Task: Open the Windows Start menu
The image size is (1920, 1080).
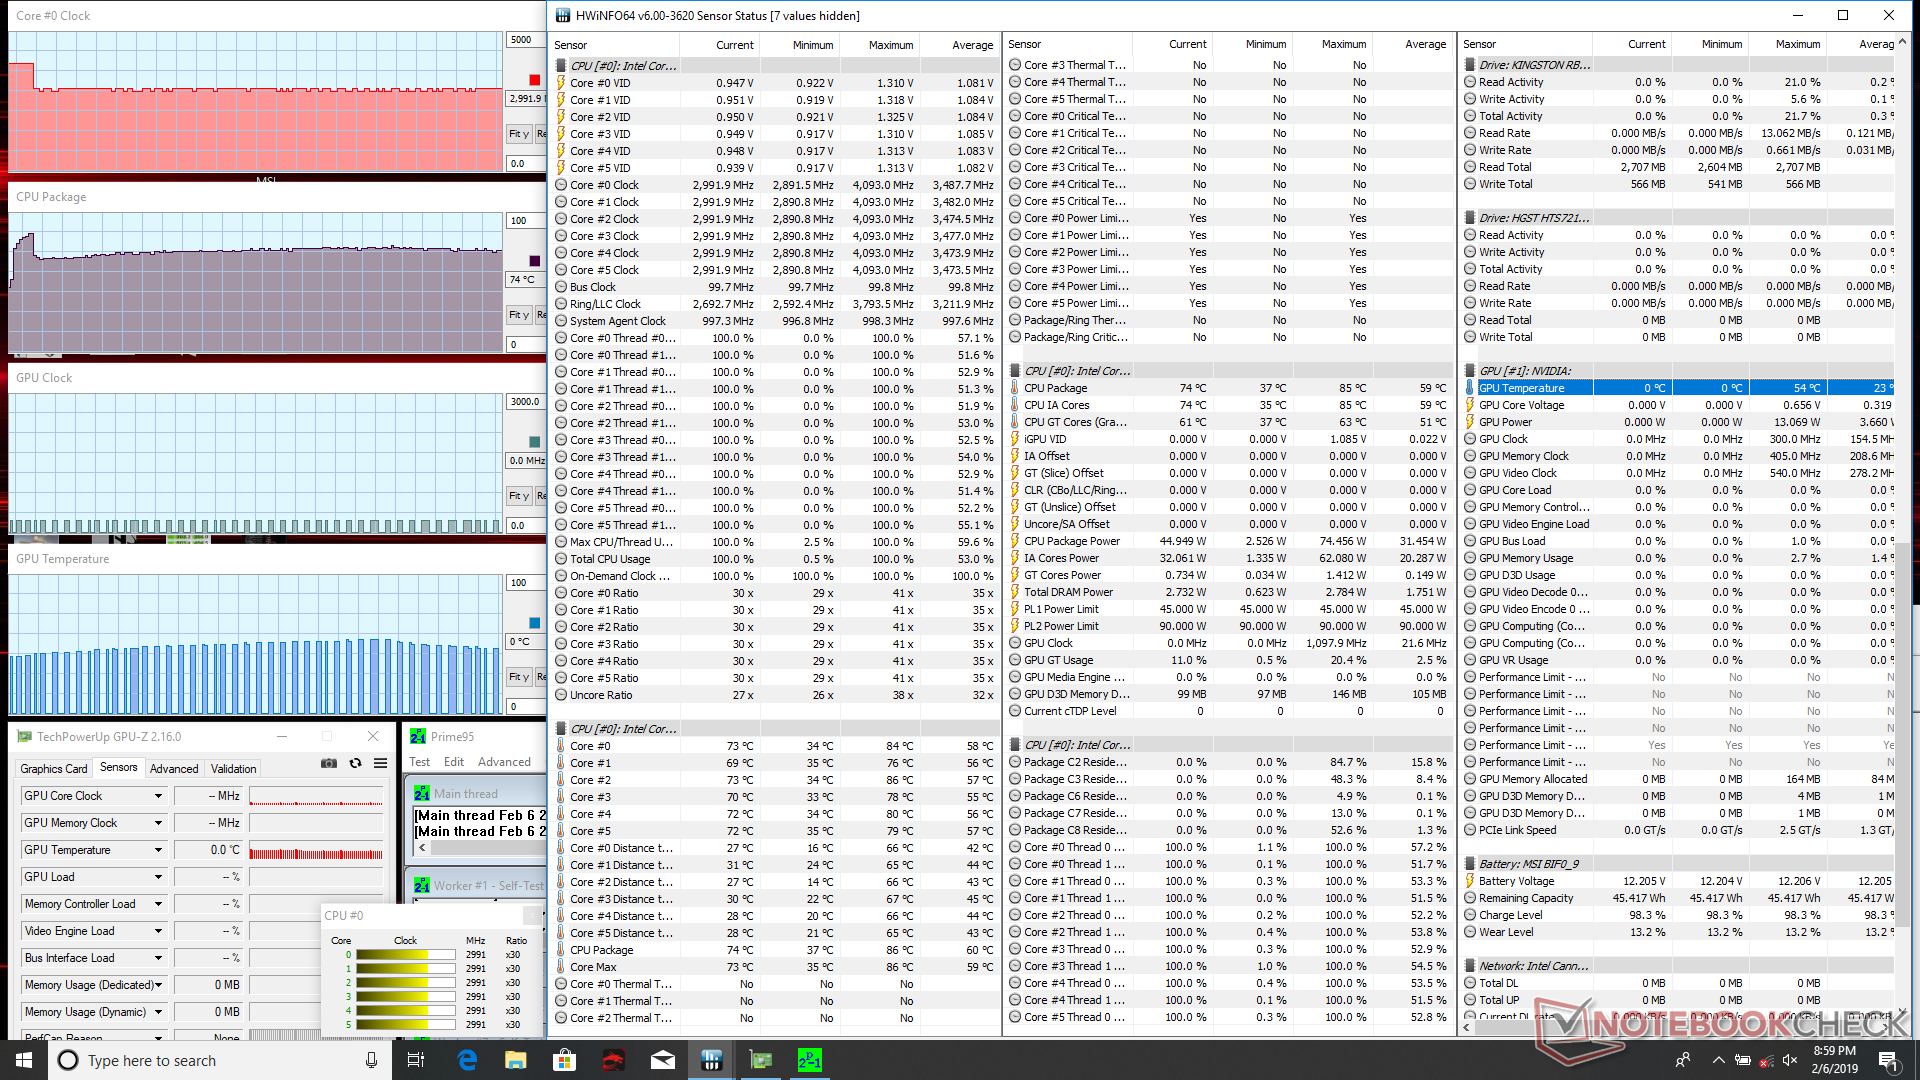Action: pos(24,1060)
